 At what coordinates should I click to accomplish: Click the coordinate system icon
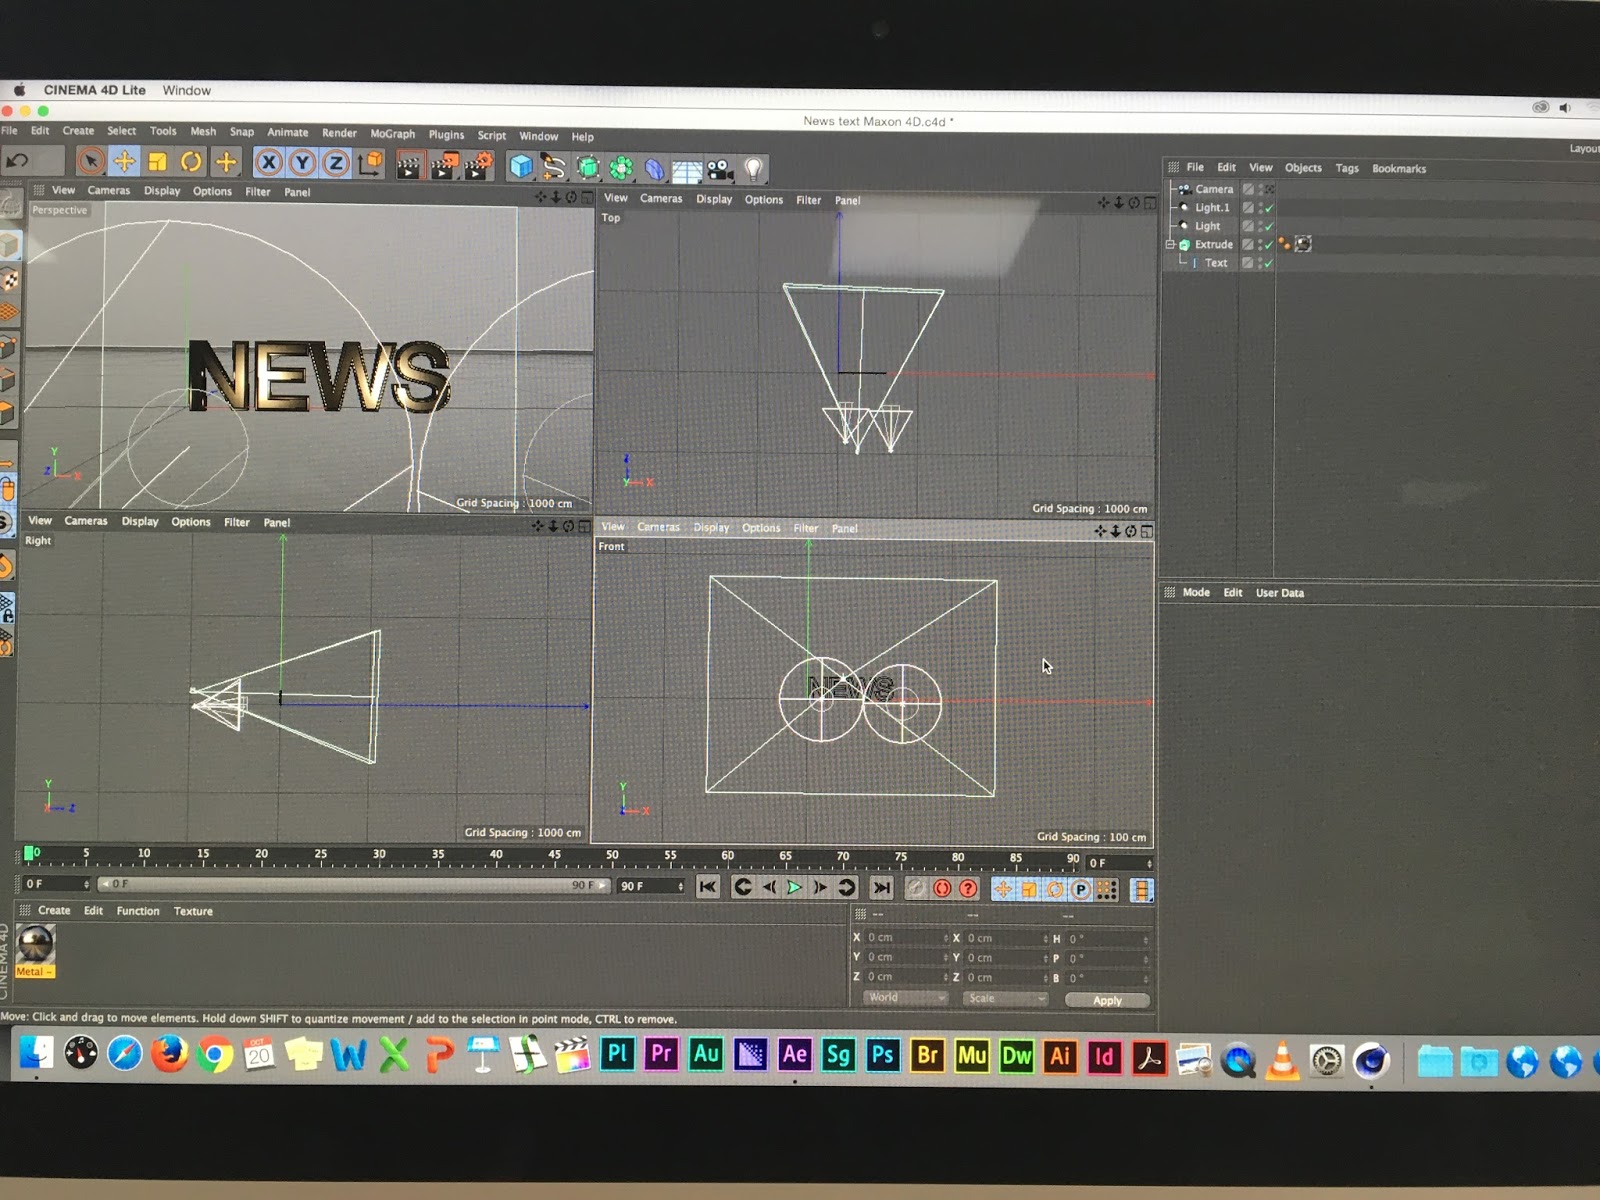pyautogui.click(x=370, y=162)
